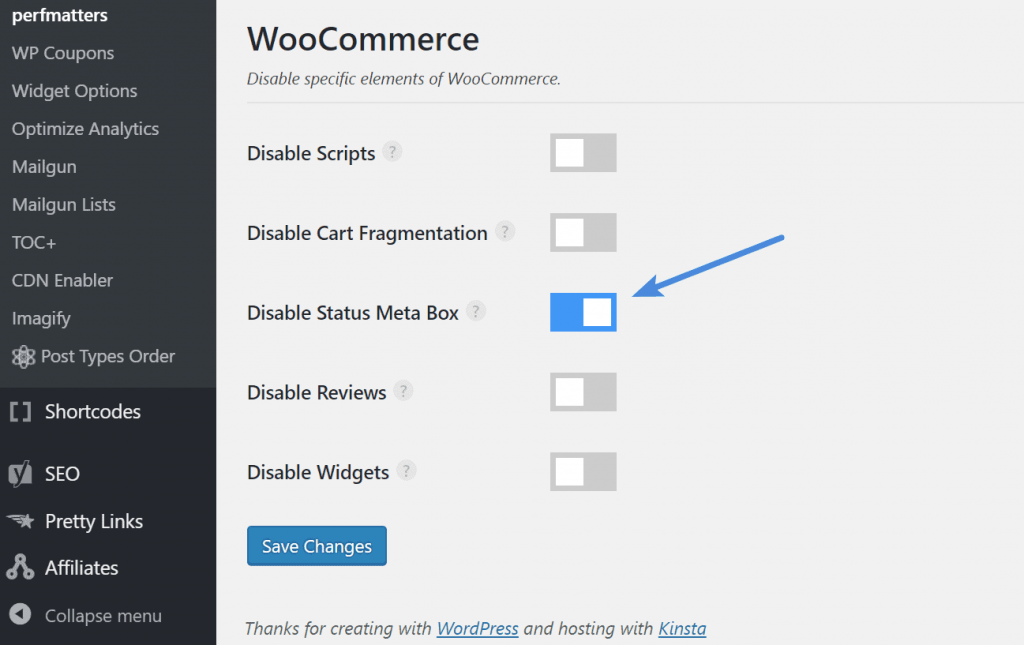Image resolution: width=1024 pixels, height=645 pixels.
Task: Open the Kinsta link
Action: 682,629
